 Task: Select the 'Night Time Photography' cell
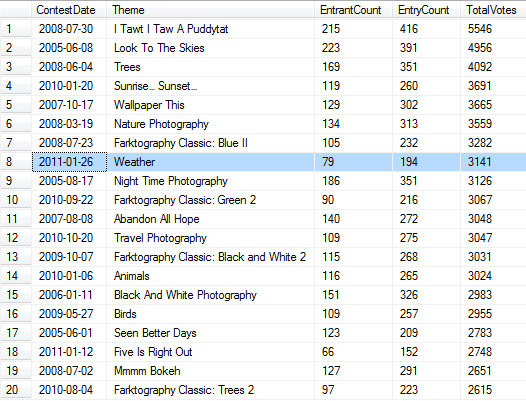[210, 181]
